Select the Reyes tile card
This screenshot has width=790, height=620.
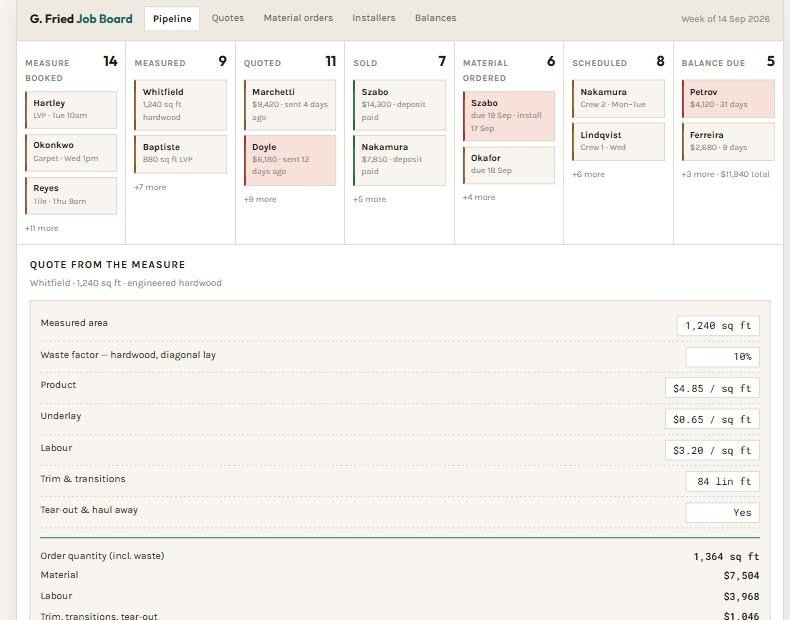[x=71, y=195]
